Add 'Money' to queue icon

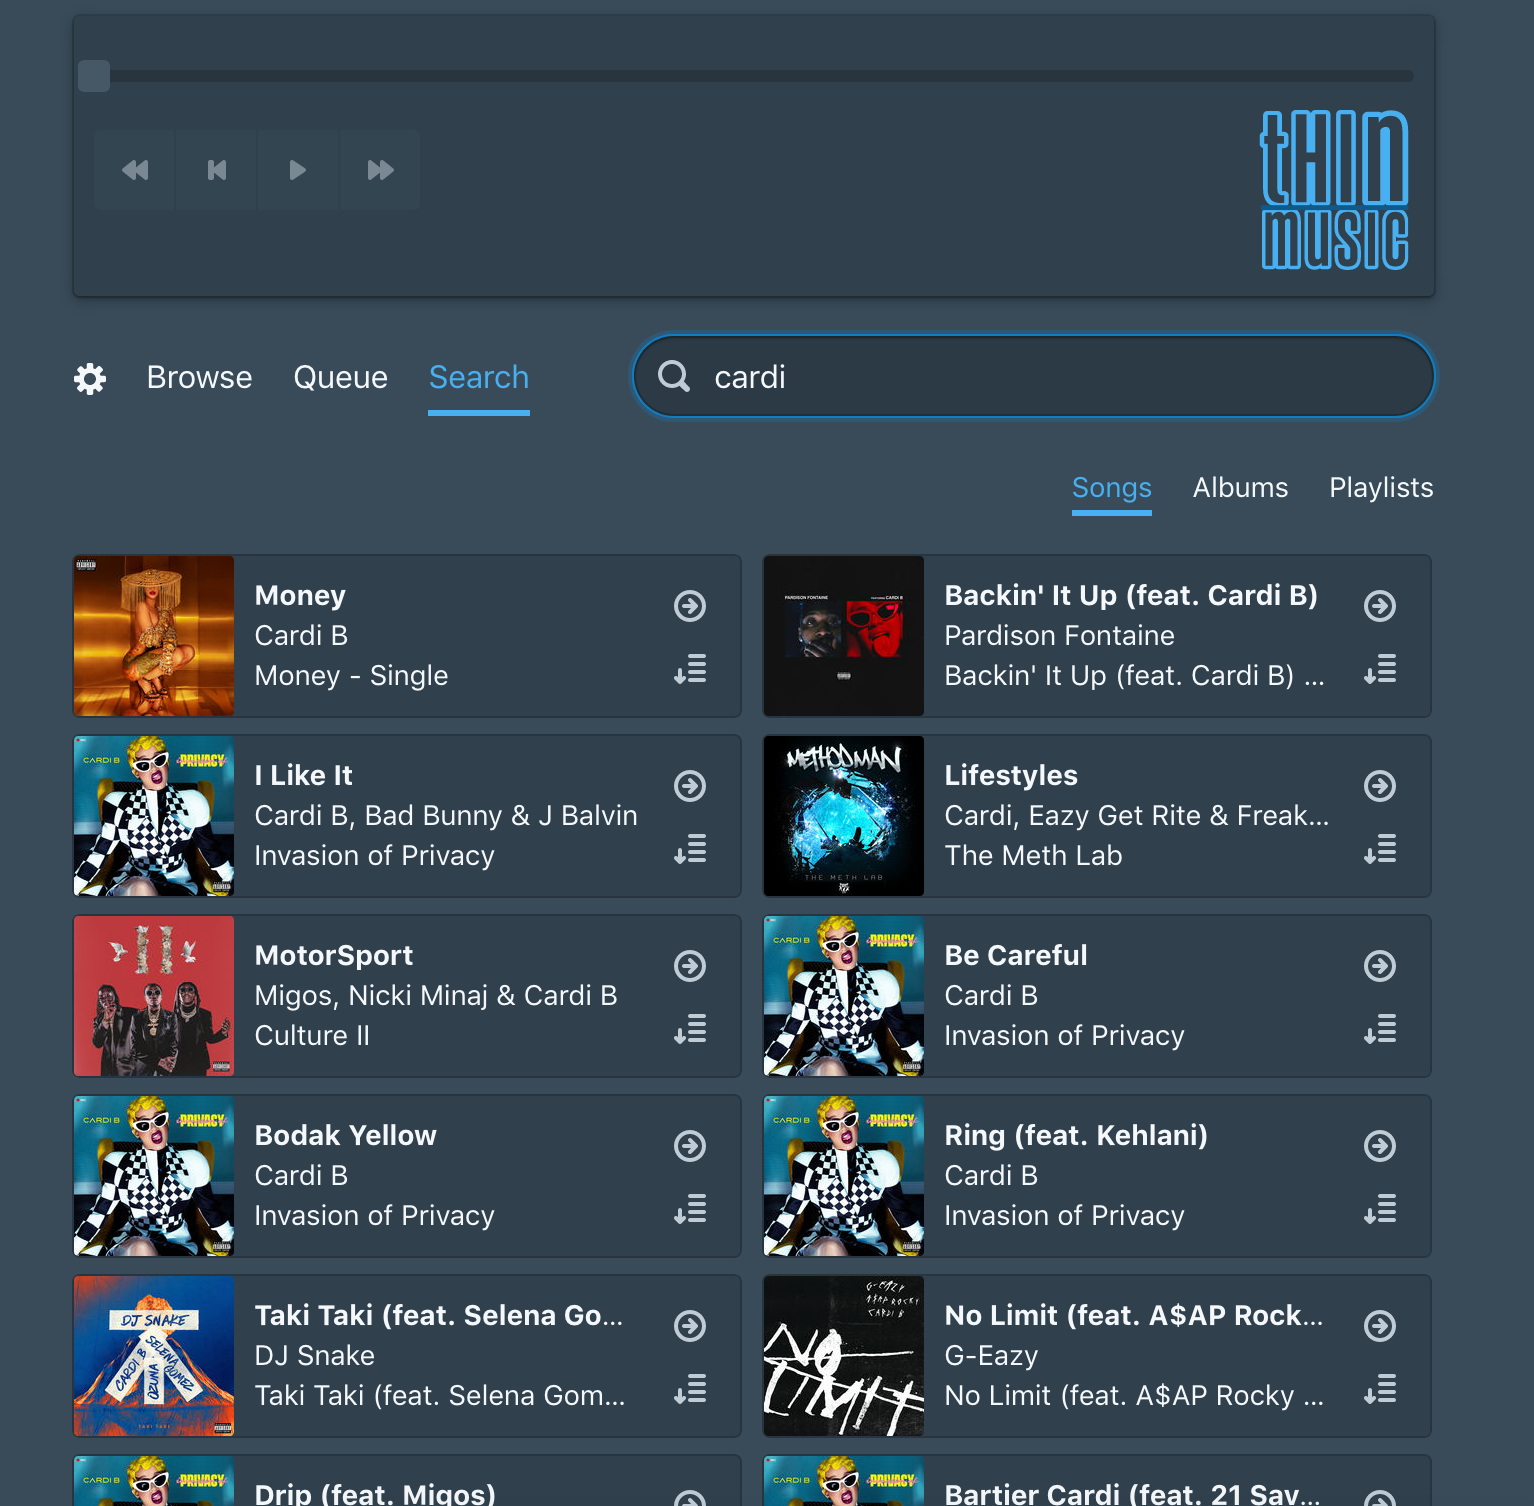(690, 669)
